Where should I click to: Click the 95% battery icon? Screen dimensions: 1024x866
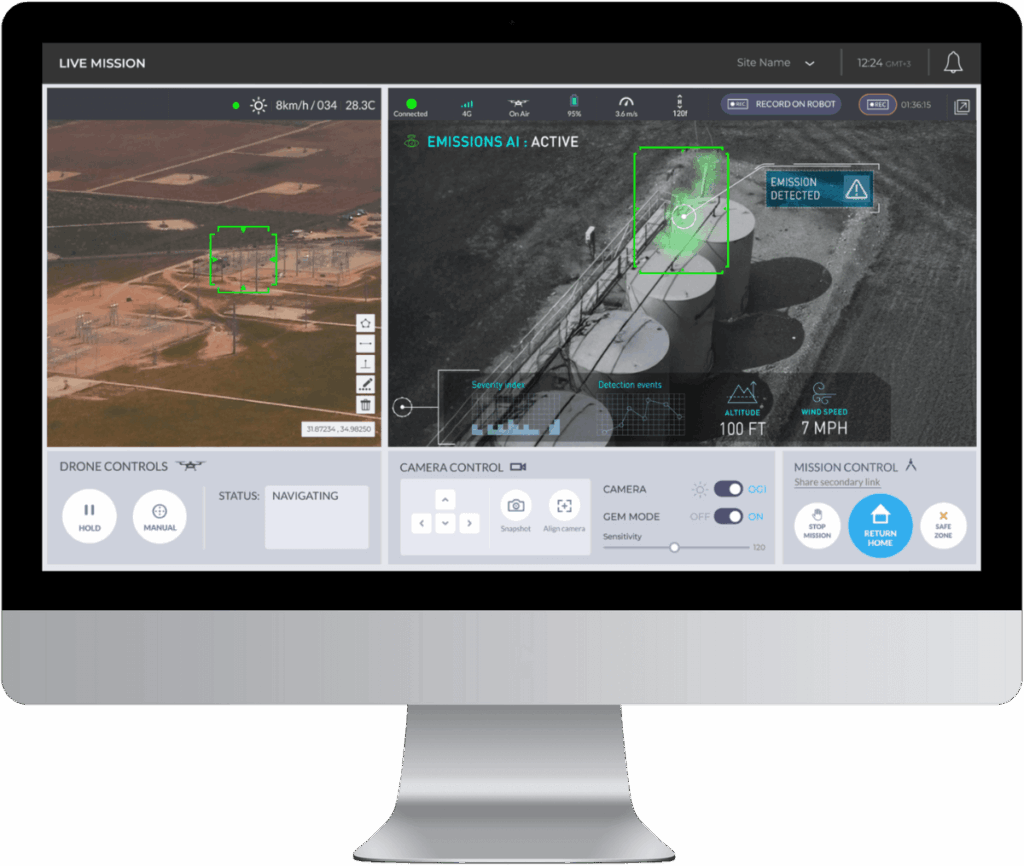pos(574,101)
